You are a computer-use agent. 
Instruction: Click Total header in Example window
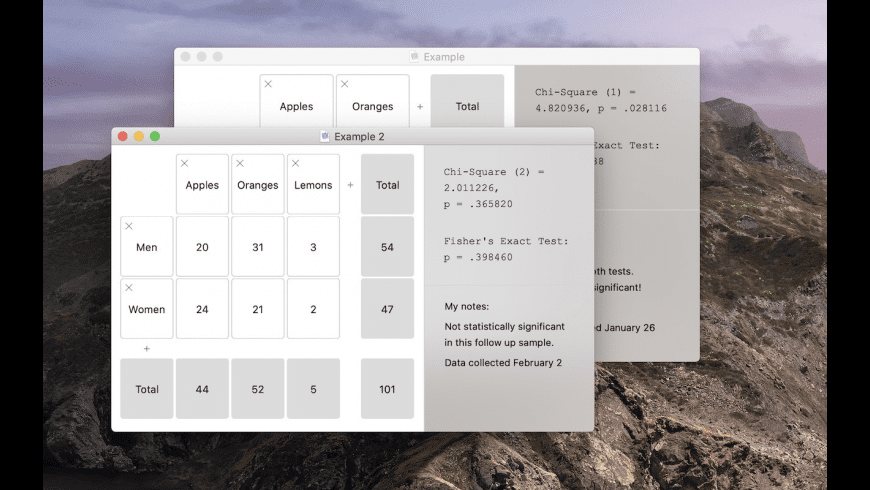(x=467, y=102)
